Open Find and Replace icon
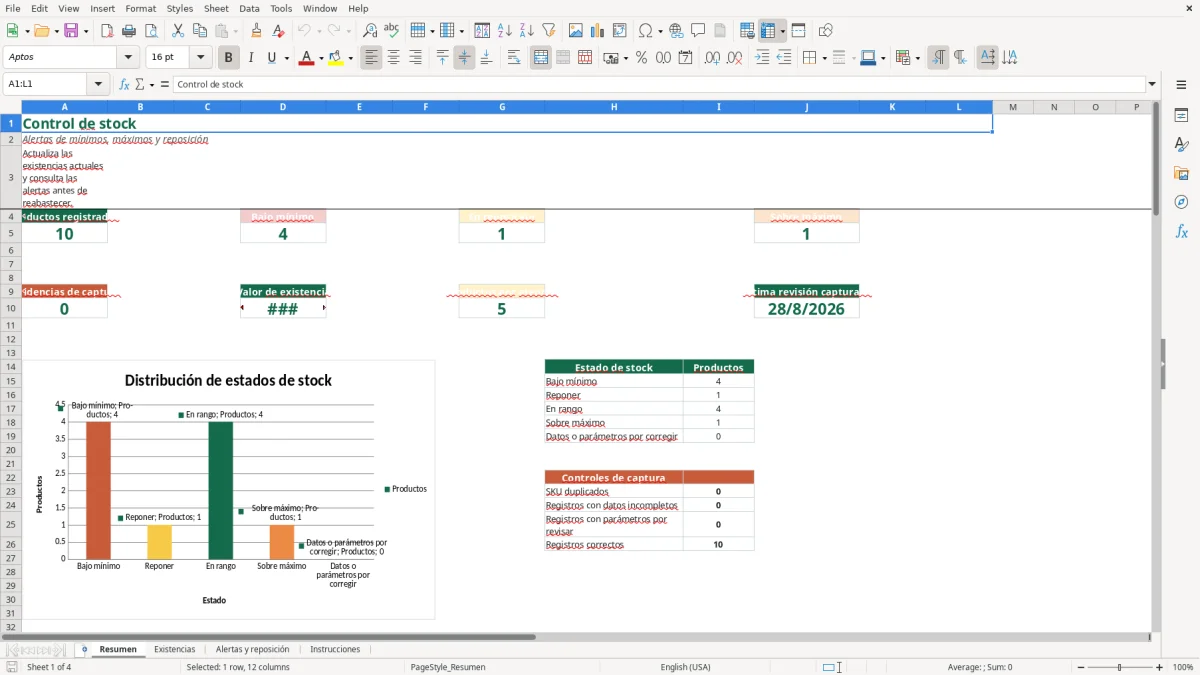 coord(369,31)
